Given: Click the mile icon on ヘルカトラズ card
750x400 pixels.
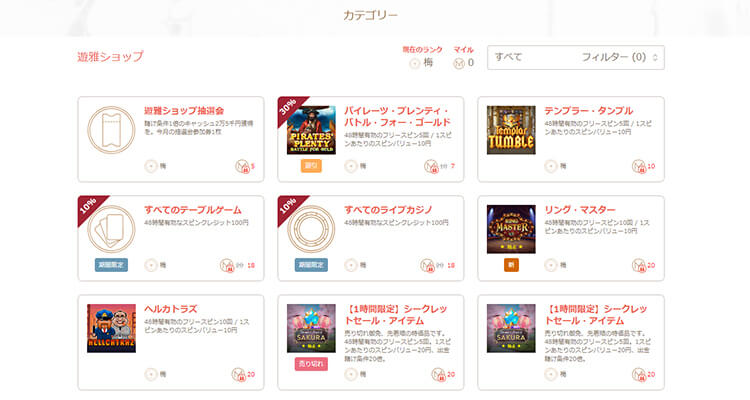Looking at the screenshot, I should 239,375.
